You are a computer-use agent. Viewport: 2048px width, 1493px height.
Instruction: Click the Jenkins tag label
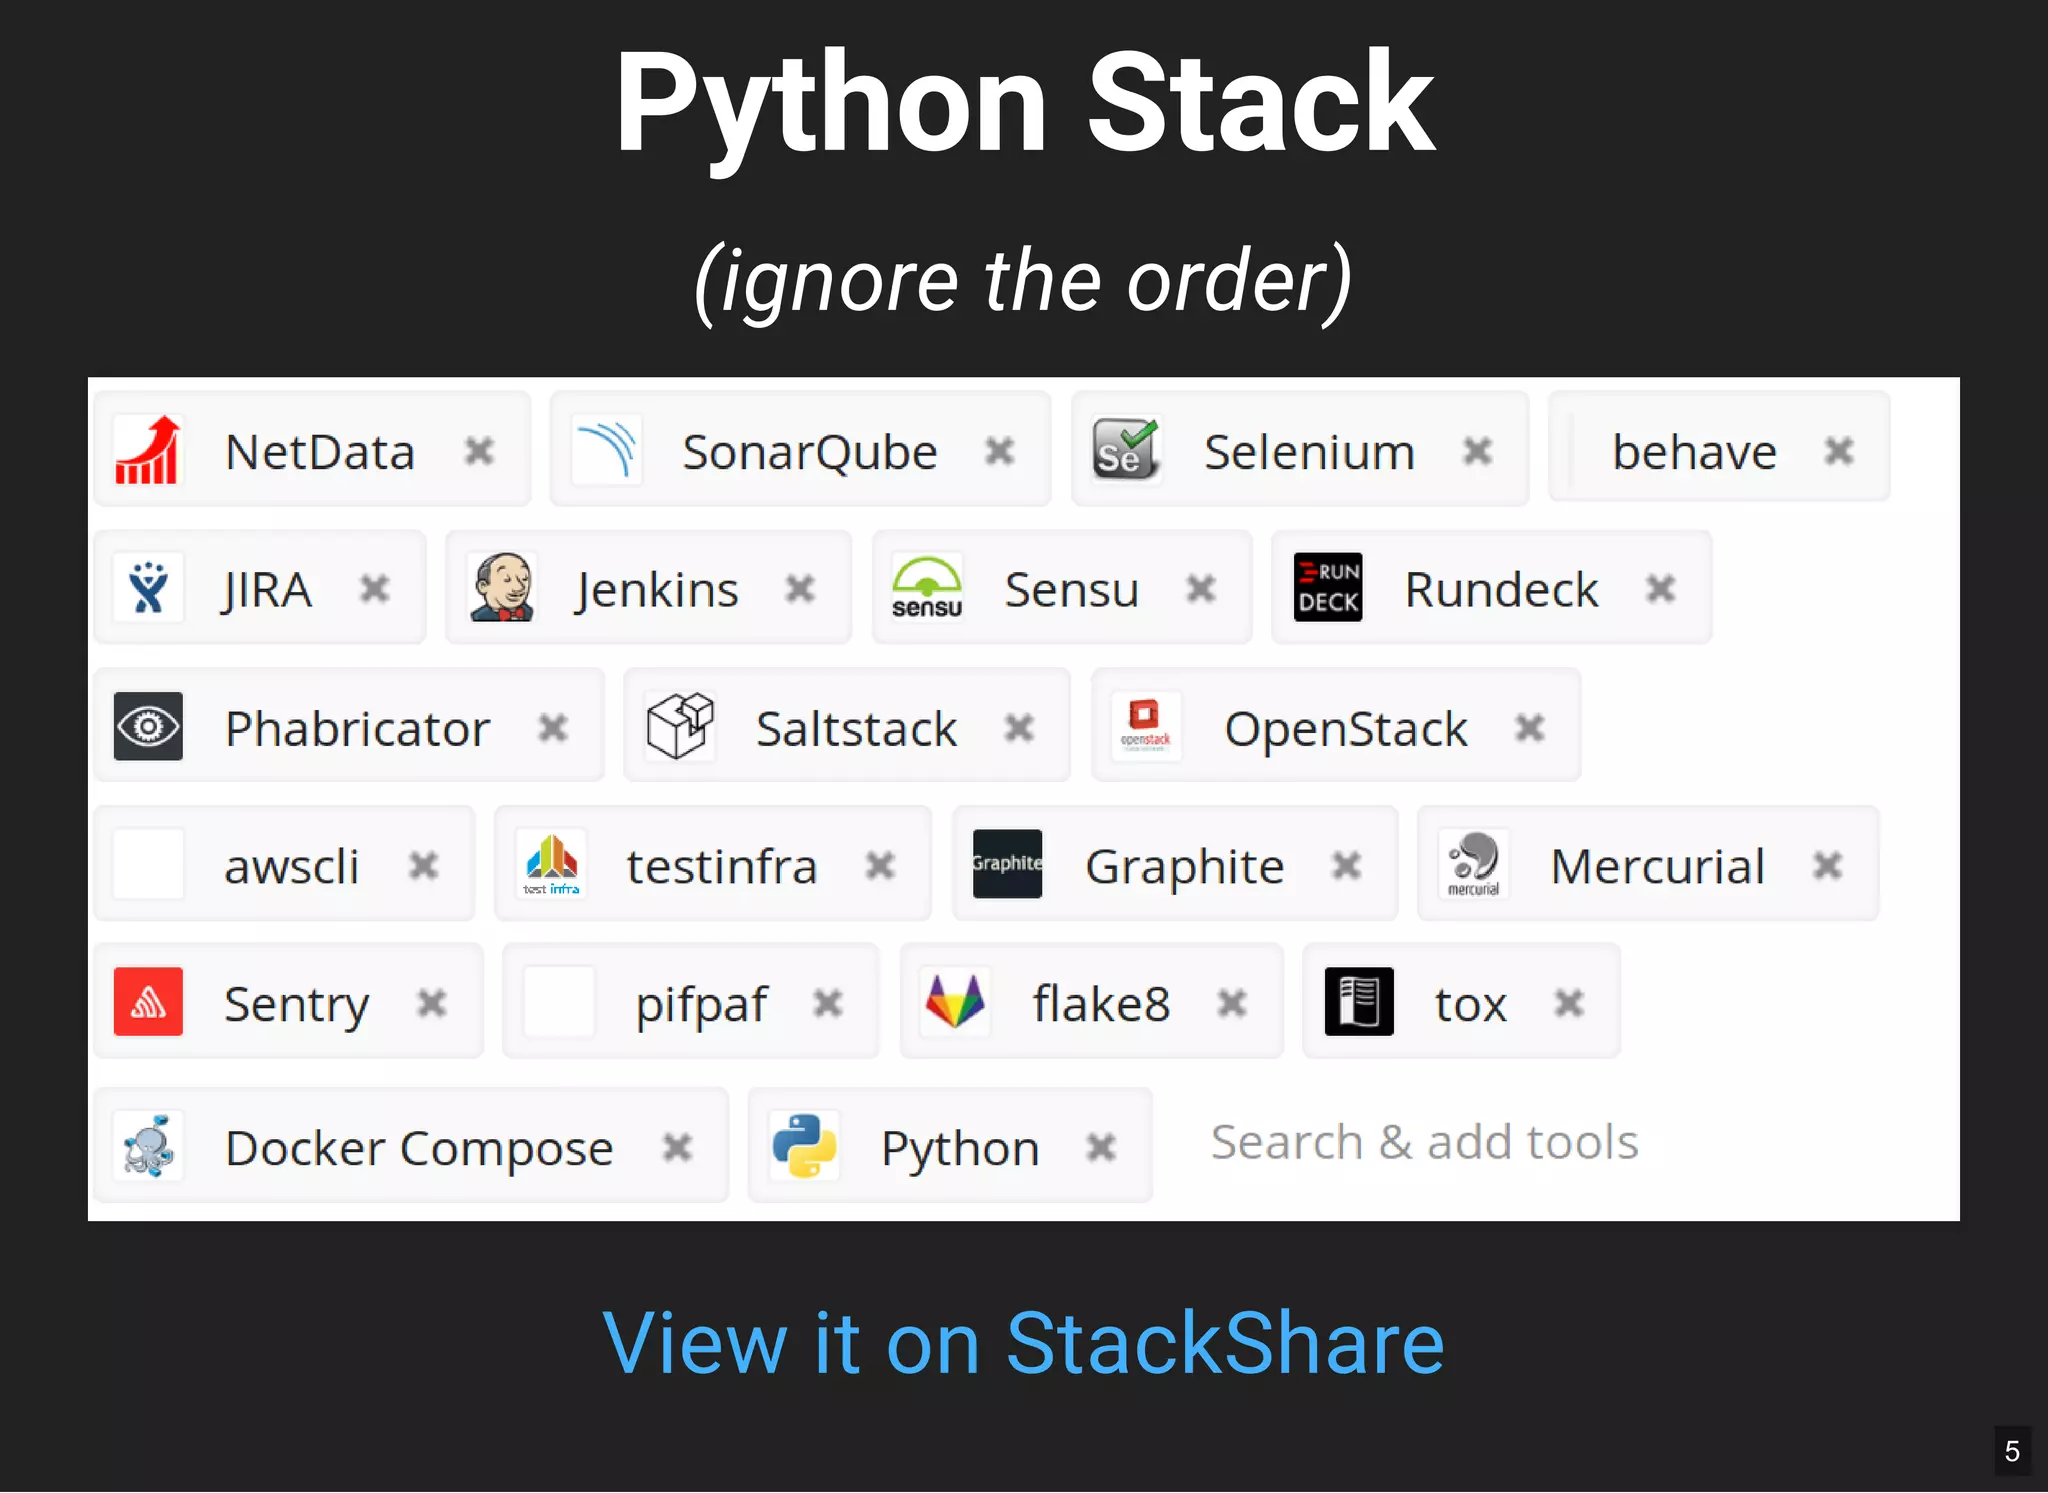(x=657, y=590)
